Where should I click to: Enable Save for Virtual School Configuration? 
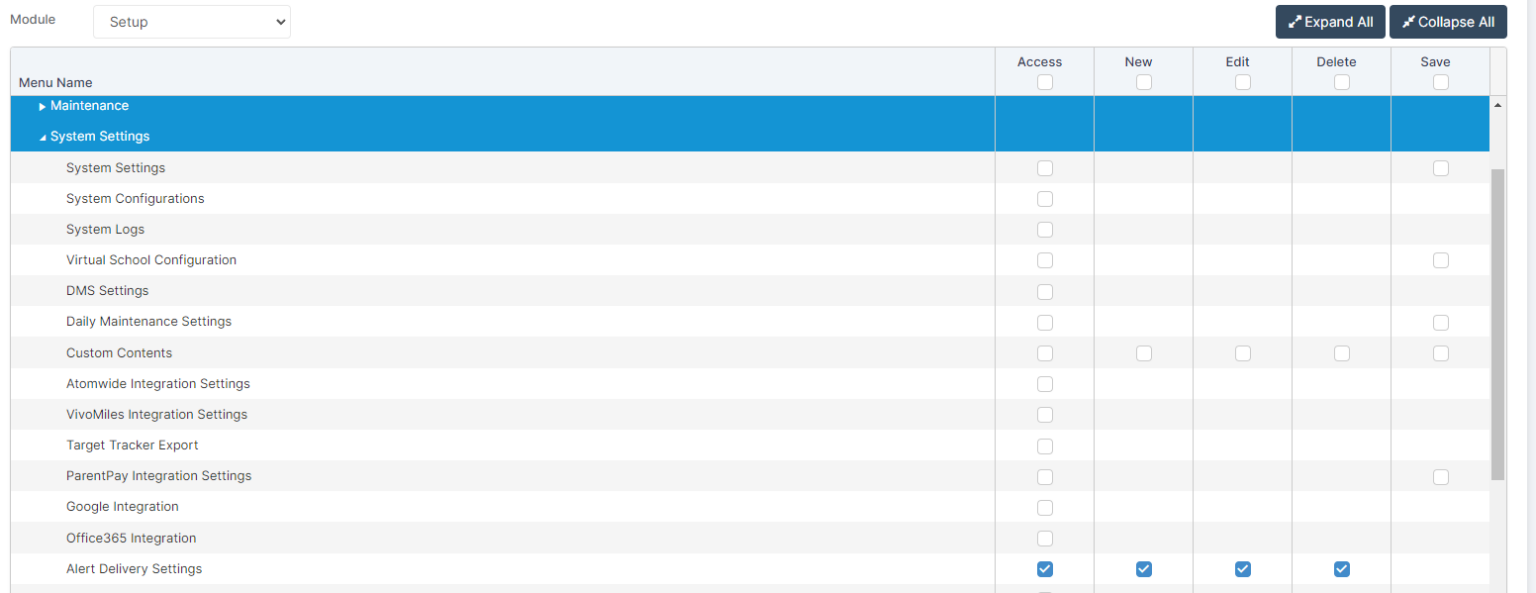[1440, 260]
